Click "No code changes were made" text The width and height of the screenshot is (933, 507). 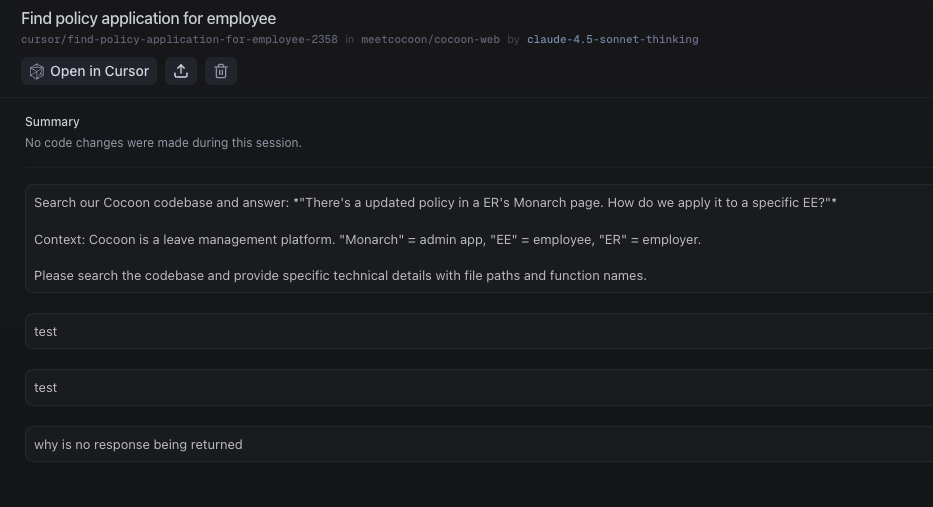click(x=163, y=143)
